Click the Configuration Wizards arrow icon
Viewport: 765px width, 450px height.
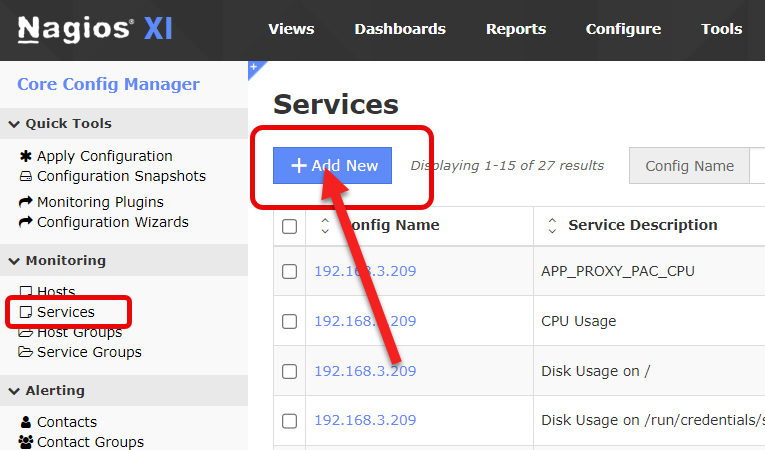pos(26,222)
